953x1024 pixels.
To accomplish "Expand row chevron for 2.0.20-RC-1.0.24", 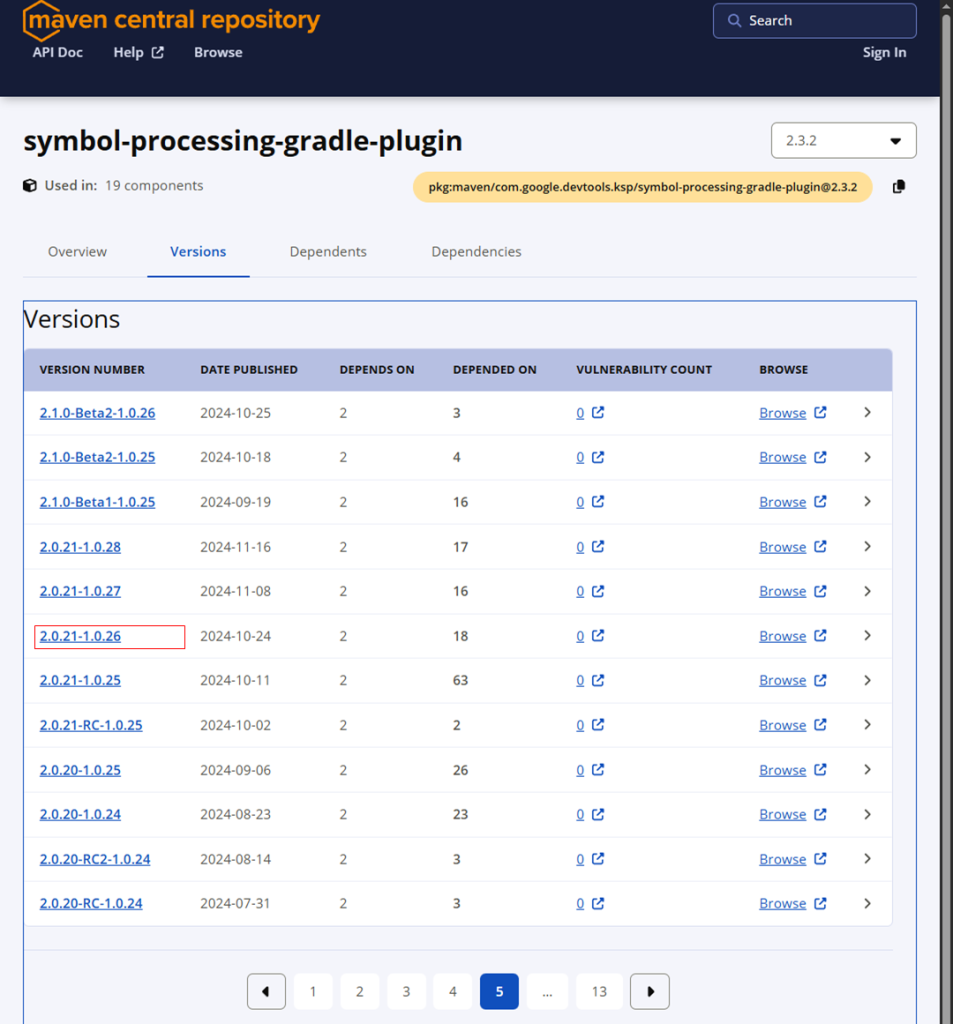I will 867,904.
